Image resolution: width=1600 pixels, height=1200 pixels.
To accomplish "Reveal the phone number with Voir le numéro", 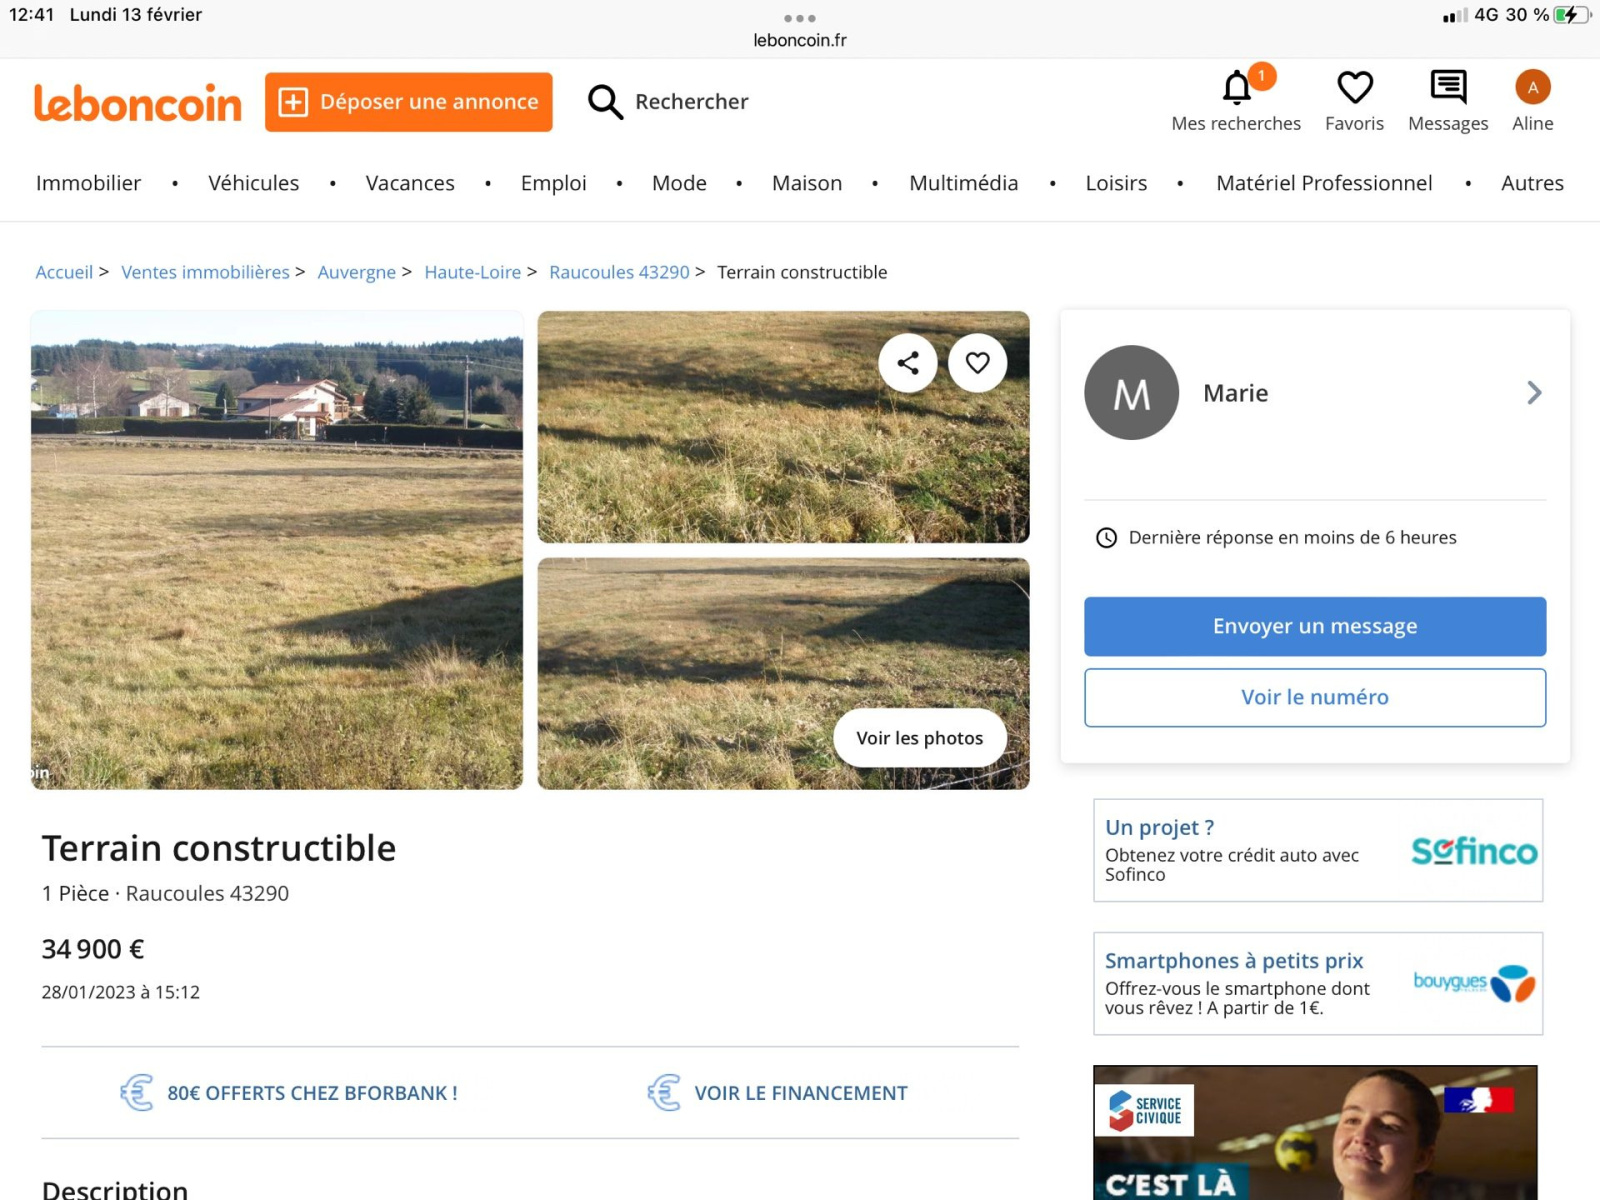I will (x=1314, y=697).
